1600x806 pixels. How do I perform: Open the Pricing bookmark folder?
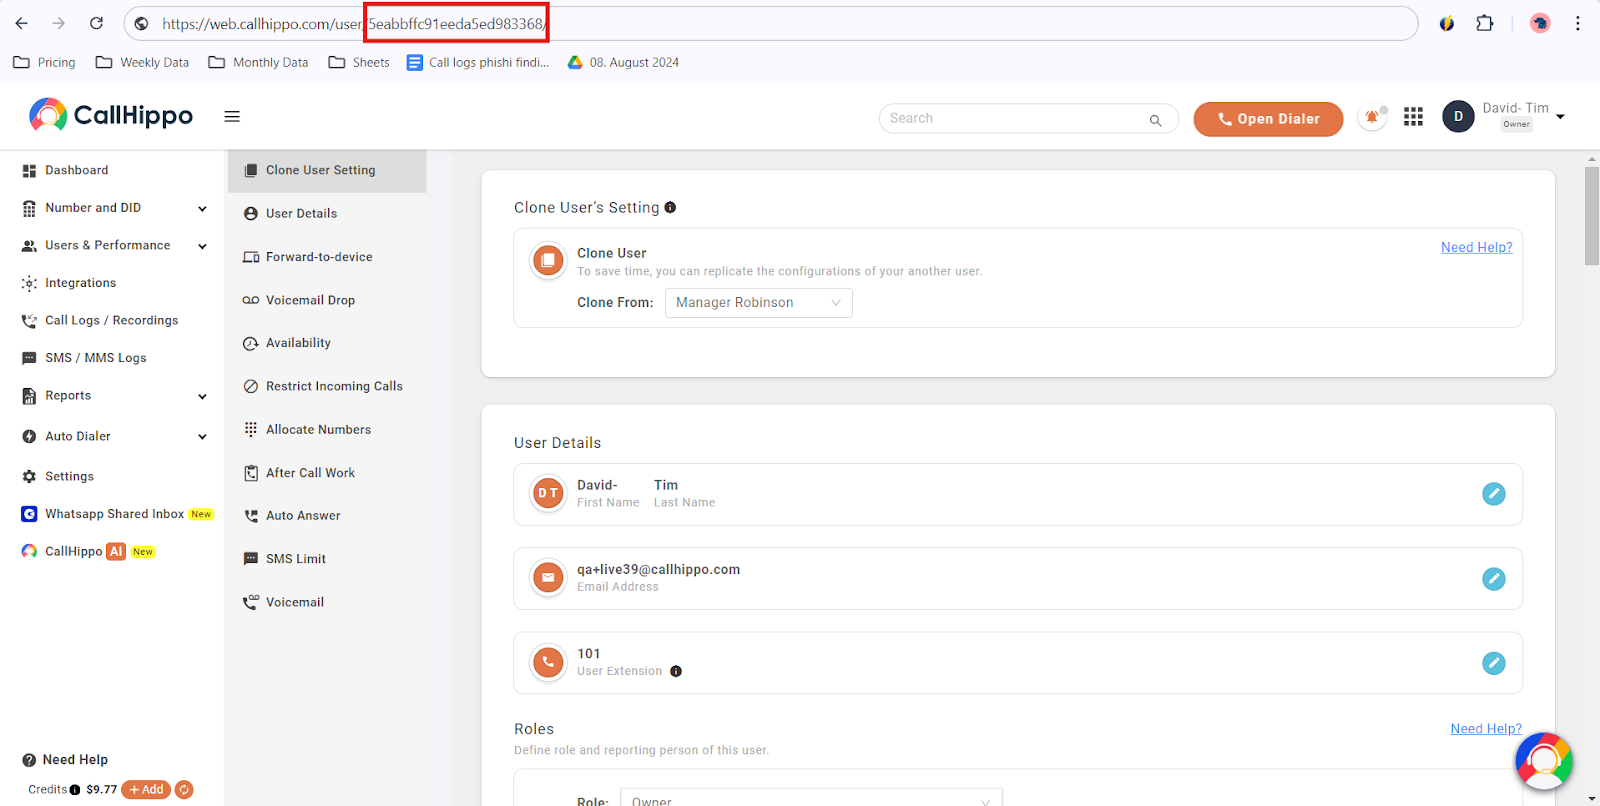coord(44,62)
